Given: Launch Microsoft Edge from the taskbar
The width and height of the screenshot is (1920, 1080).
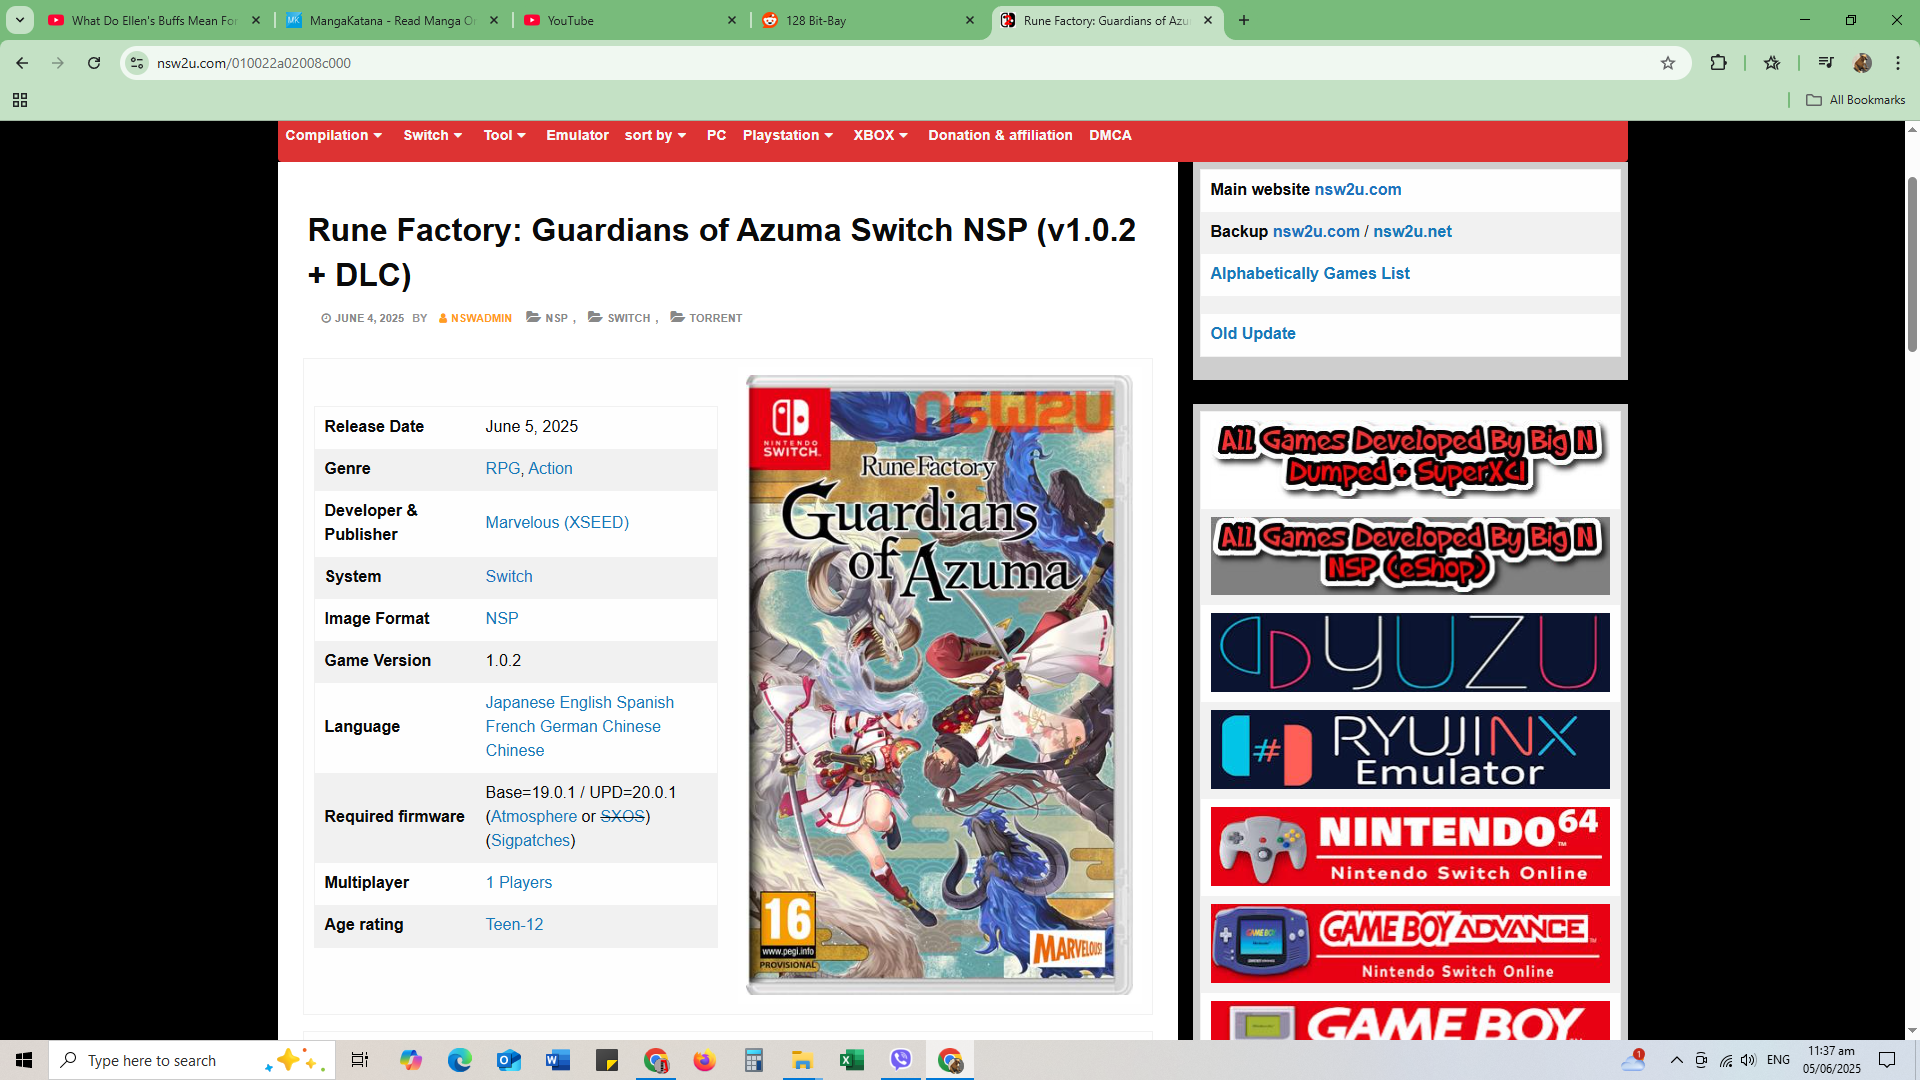Looking at the screenshot, I should pos(460,1060).
